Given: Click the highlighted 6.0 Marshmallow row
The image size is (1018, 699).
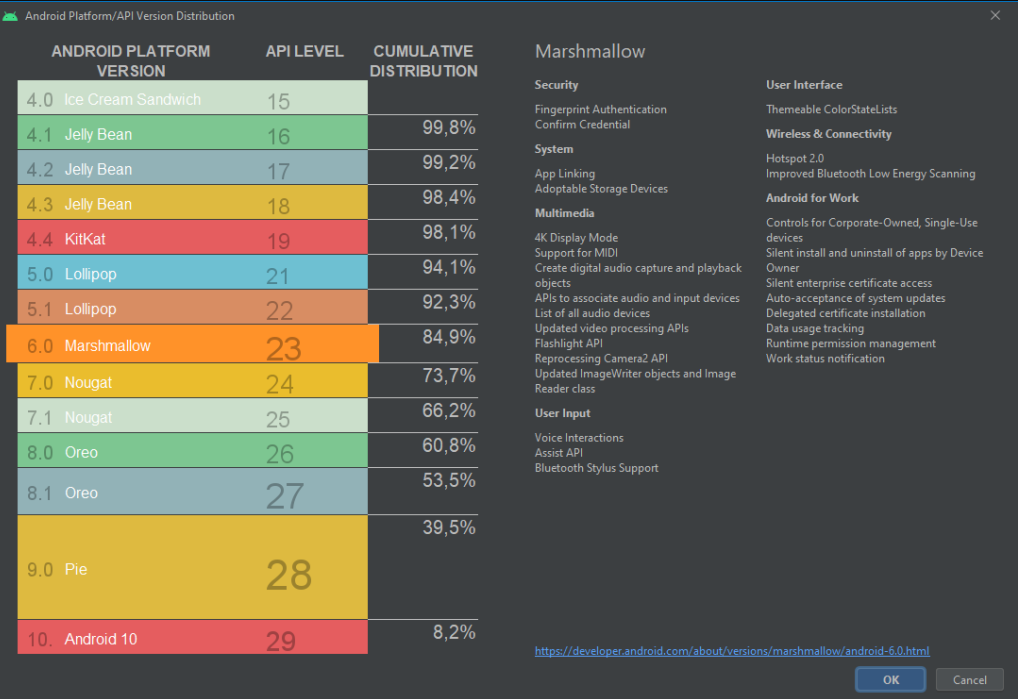Looking at the screenshot, I should (192, 345).
